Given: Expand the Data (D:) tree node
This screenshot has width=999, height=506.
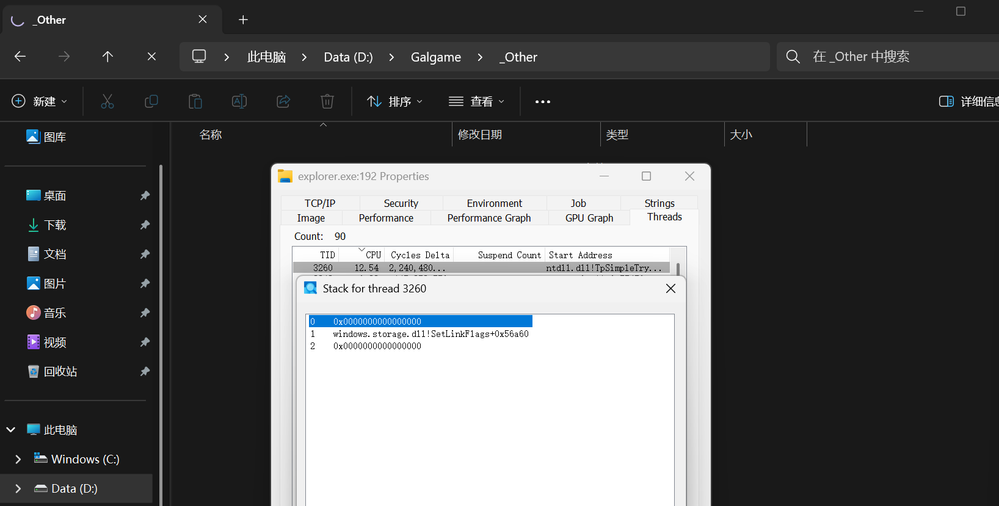Looking at the screenshot, I should (18, 489).
